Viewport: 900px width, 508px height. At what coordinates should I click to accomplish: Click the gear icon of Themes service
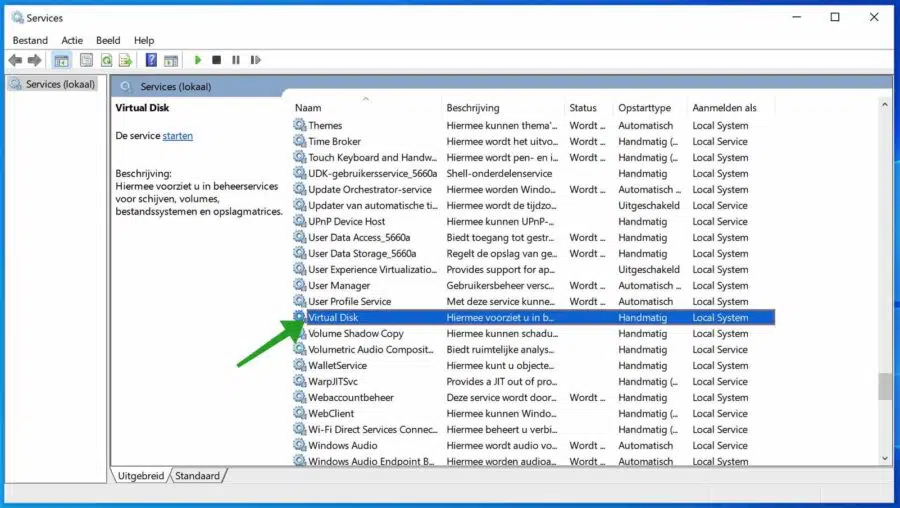pos(300,125)
